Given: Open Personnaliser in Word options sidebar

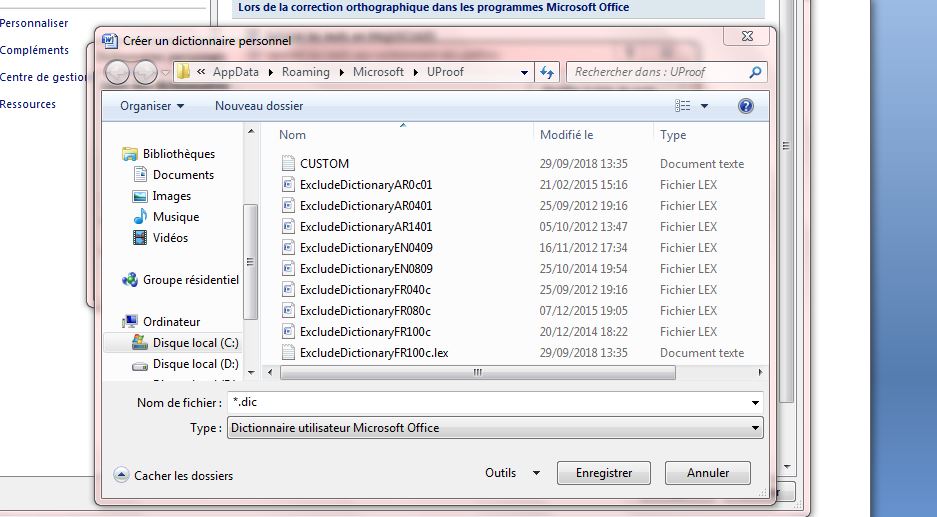Looking at the screenshot, I should 34,23.
